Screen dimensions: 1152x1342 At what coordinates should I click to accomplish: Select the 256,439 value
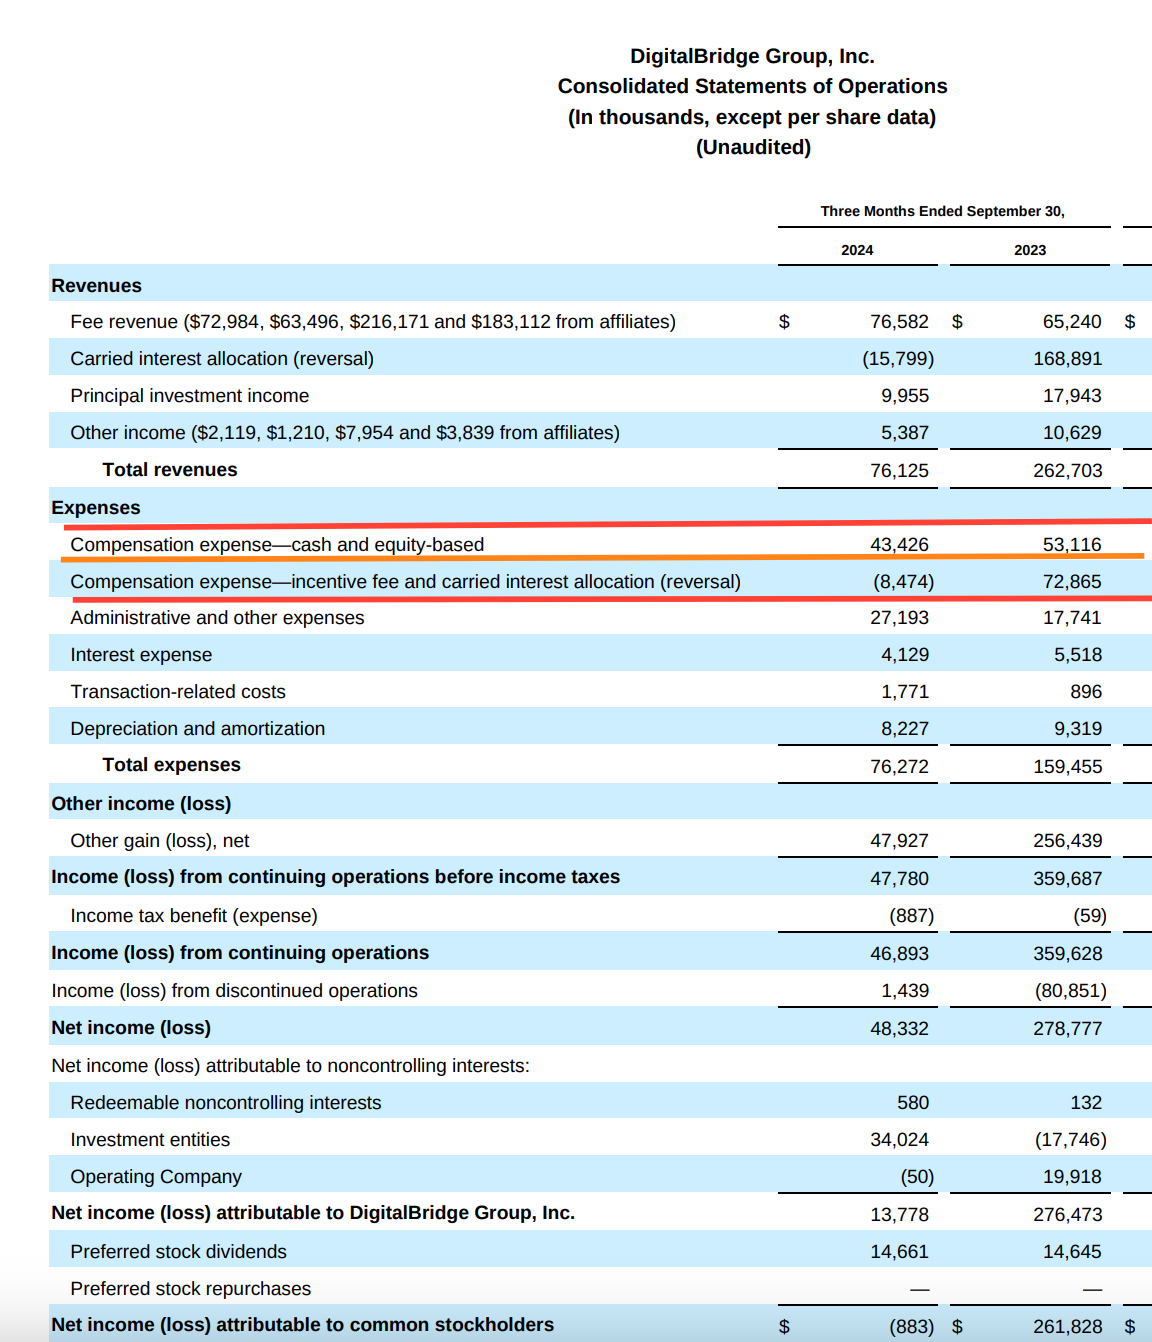tap(1068, 841)
